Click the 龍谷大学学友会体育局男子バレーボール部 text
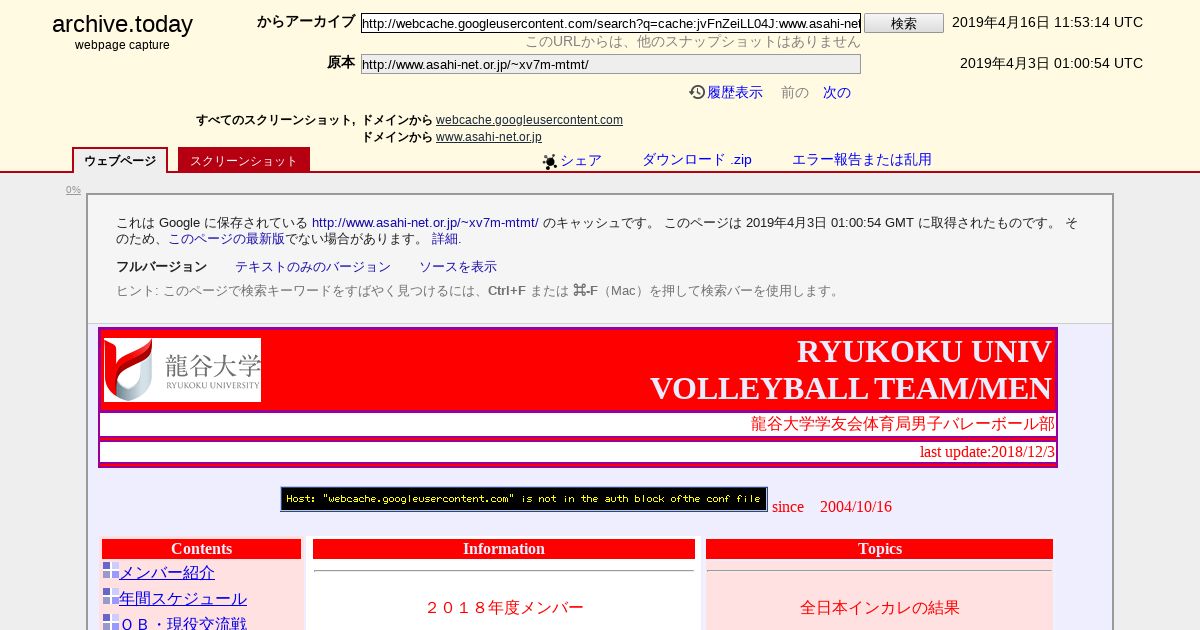Screen dimensions: 1200x630 coord(903,424)
